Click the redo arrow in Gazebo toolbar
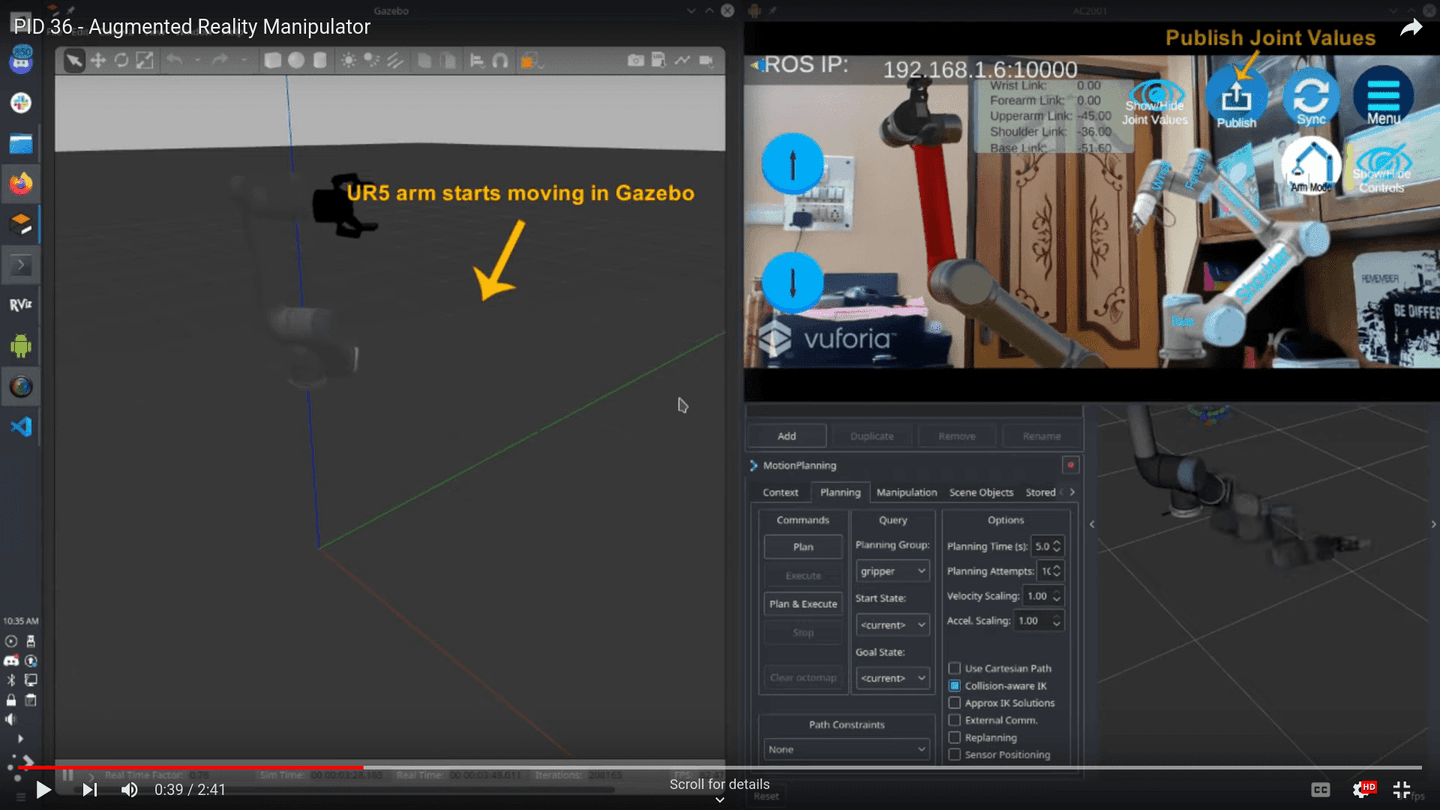This screenshot has width=1440, height=810. (220, 61)
